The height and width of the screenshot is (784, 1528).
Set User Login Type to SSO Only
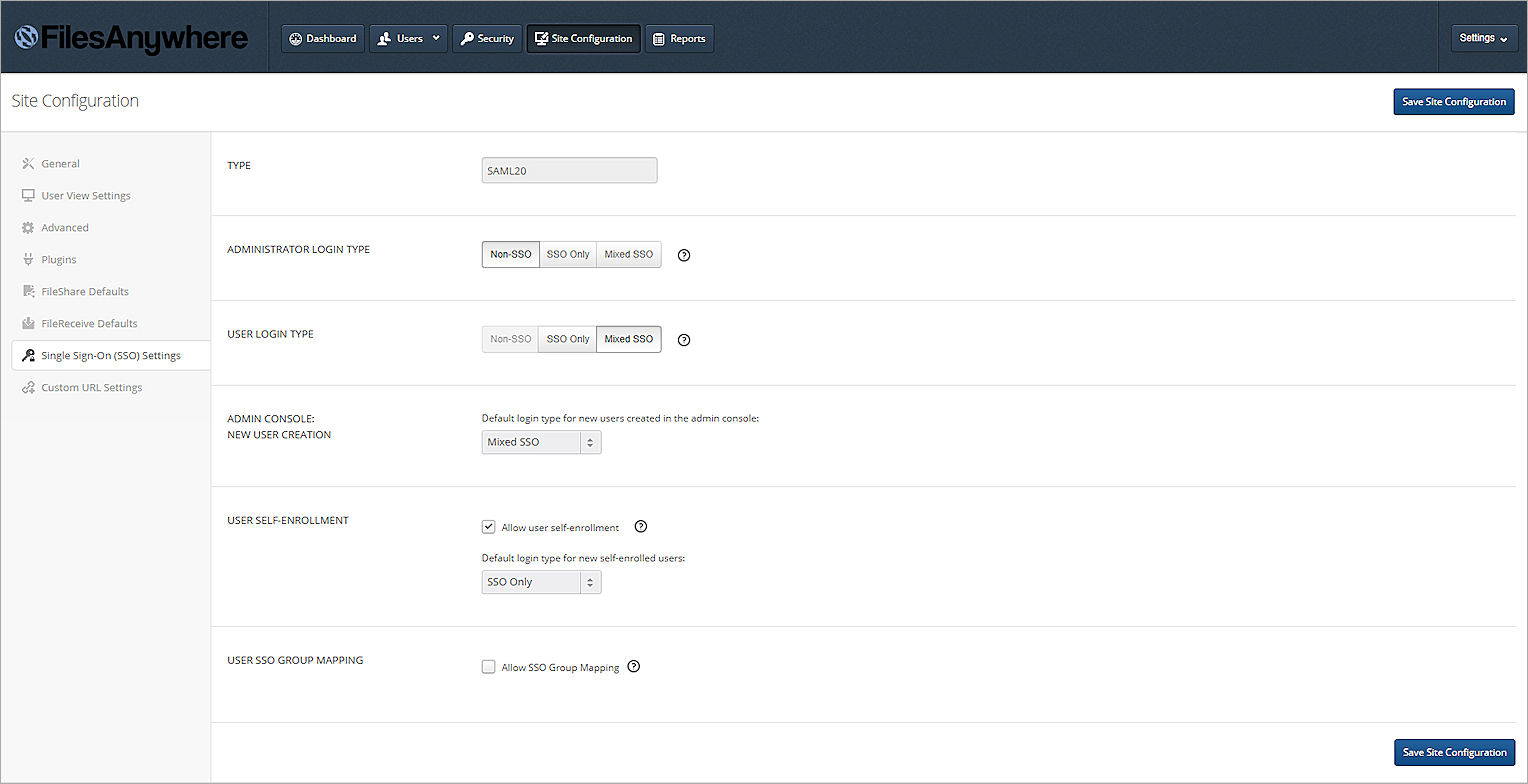click(568, 340)
